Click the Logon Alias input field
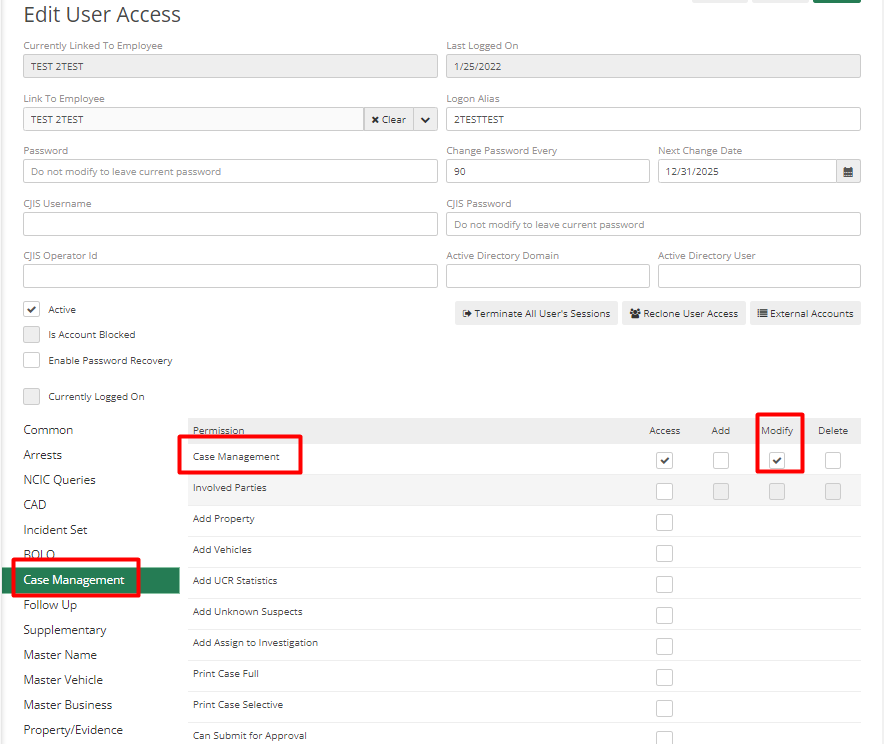Image resolution: width=884 pixels, height=744 pixels. point(653,118)
